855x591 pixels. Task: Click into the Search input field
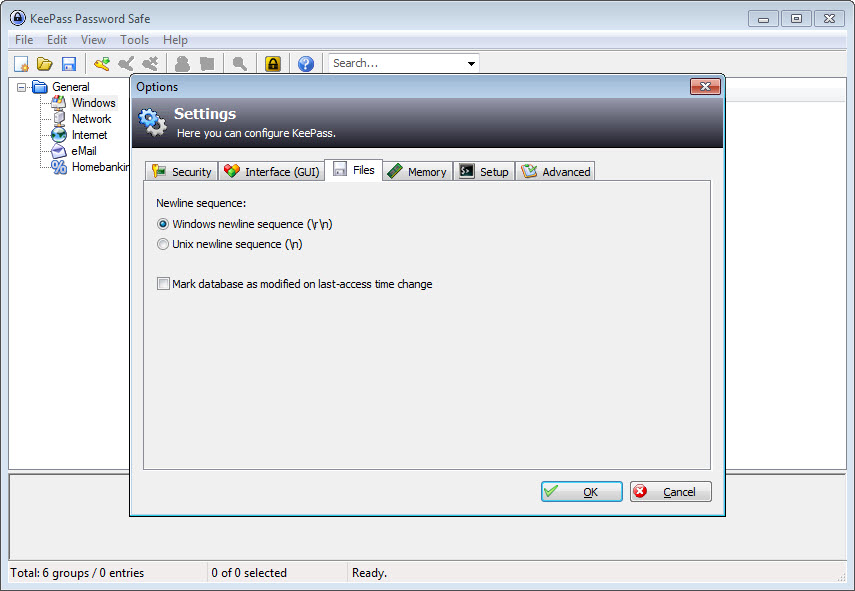[396, 63]
